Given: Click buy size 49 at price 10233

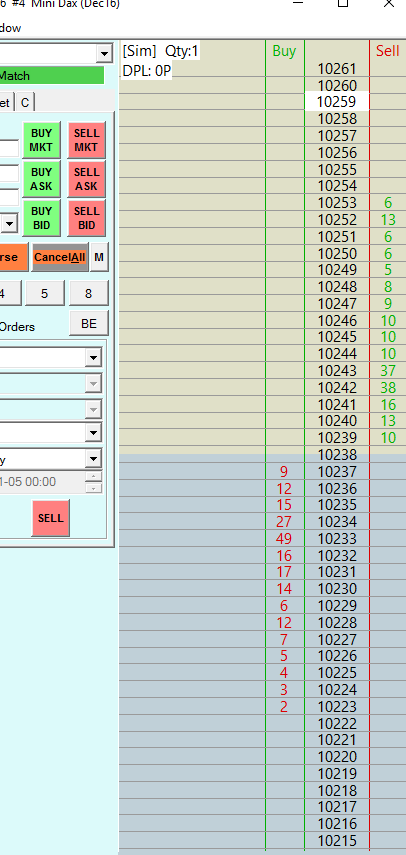Looking at the screenshot, I should 284,539.
